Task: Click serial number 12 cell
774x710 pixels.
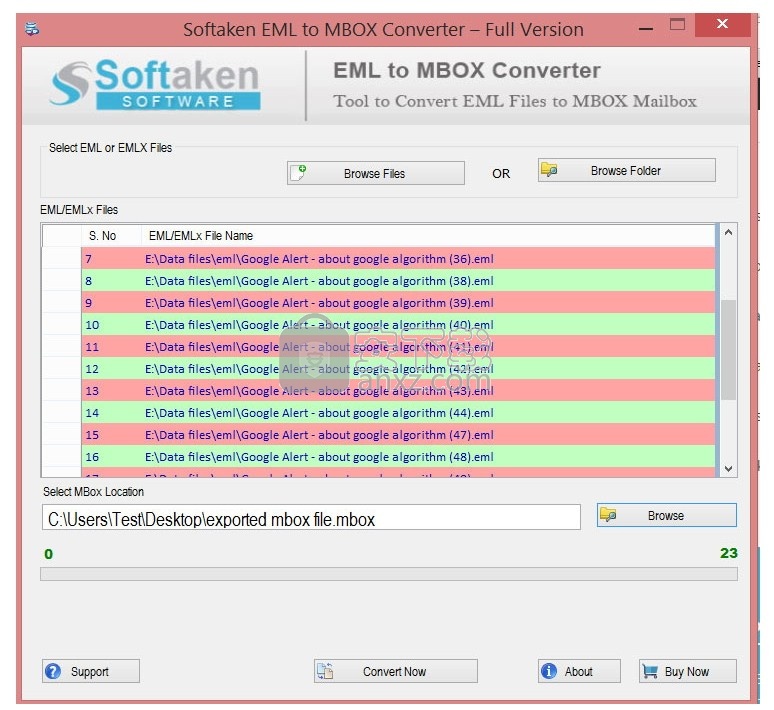Action: coord(112,369)
